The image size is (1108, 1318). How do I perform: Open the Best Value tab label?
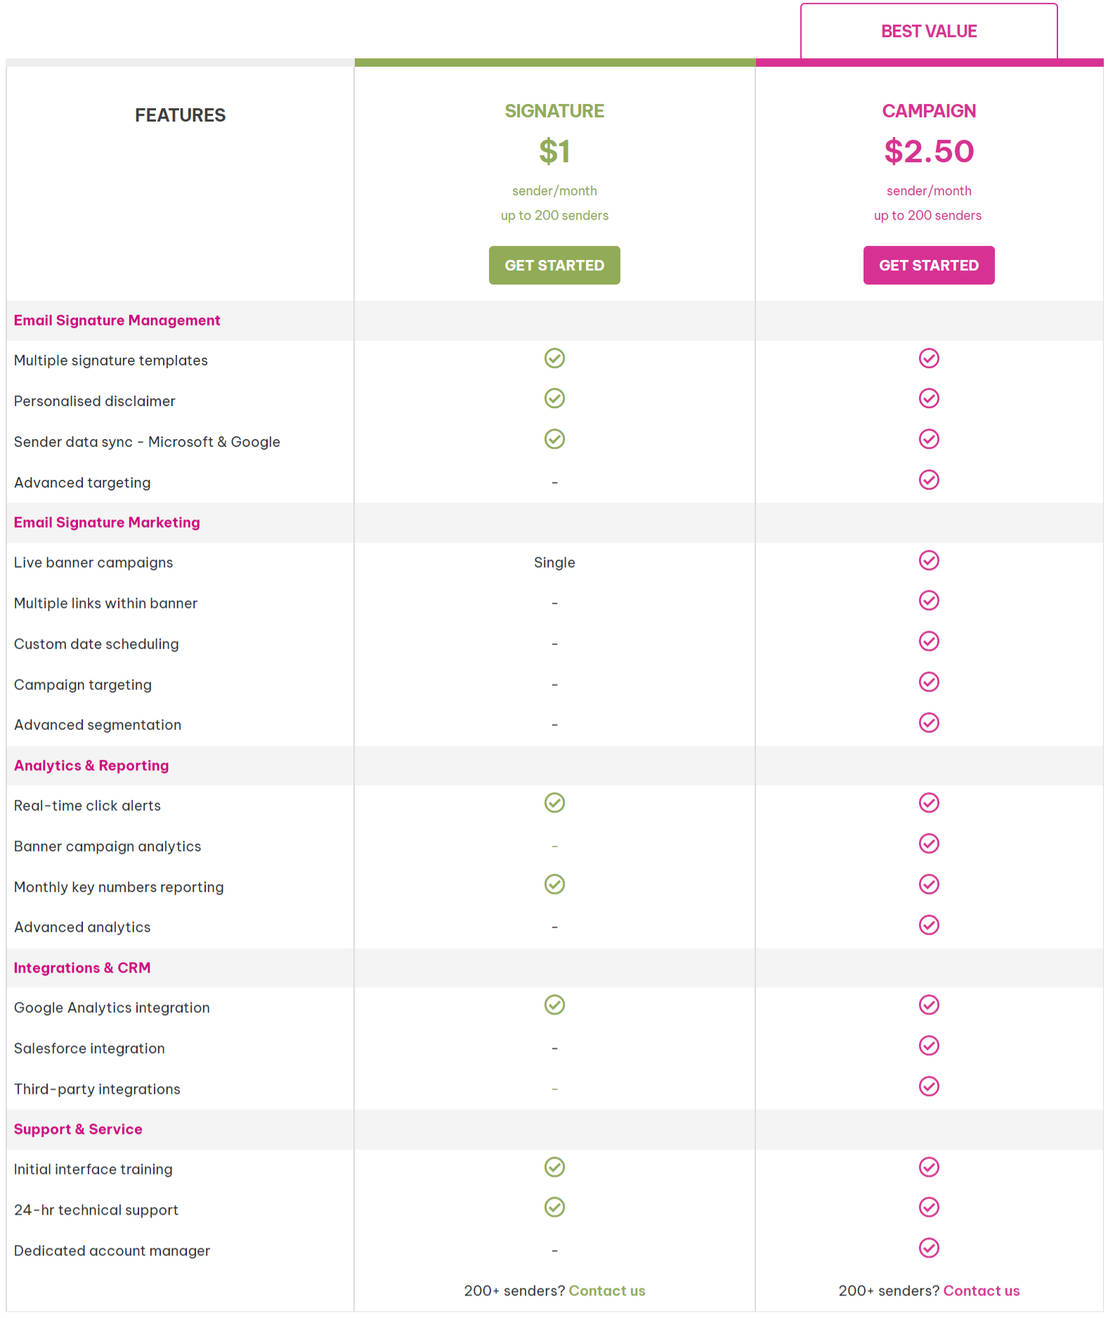[928, 32]
